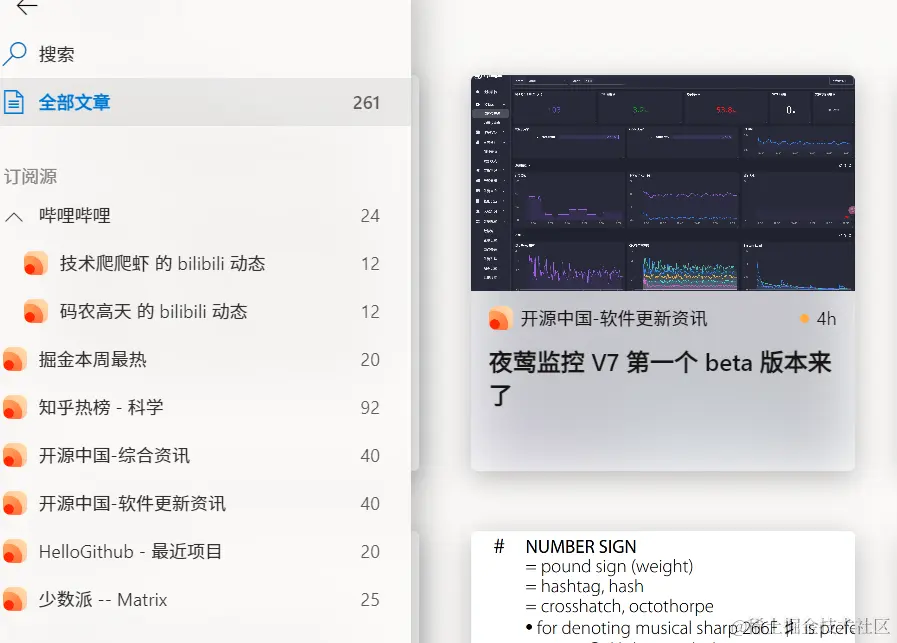Open the 掘金本周最热 feed
The image size is (897, 643).
[205, 360]
